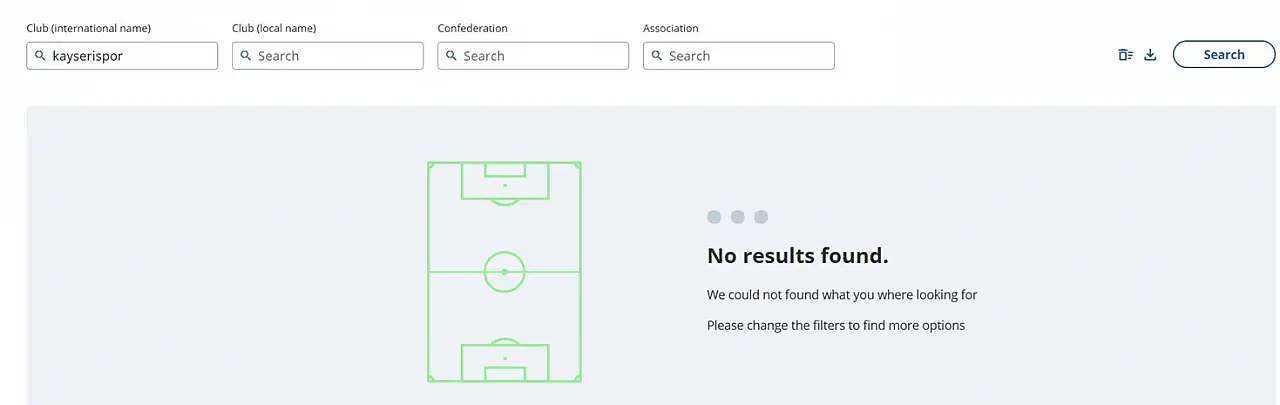
Task: Click the "Confederation" field label
Action: tap(472, 28)
